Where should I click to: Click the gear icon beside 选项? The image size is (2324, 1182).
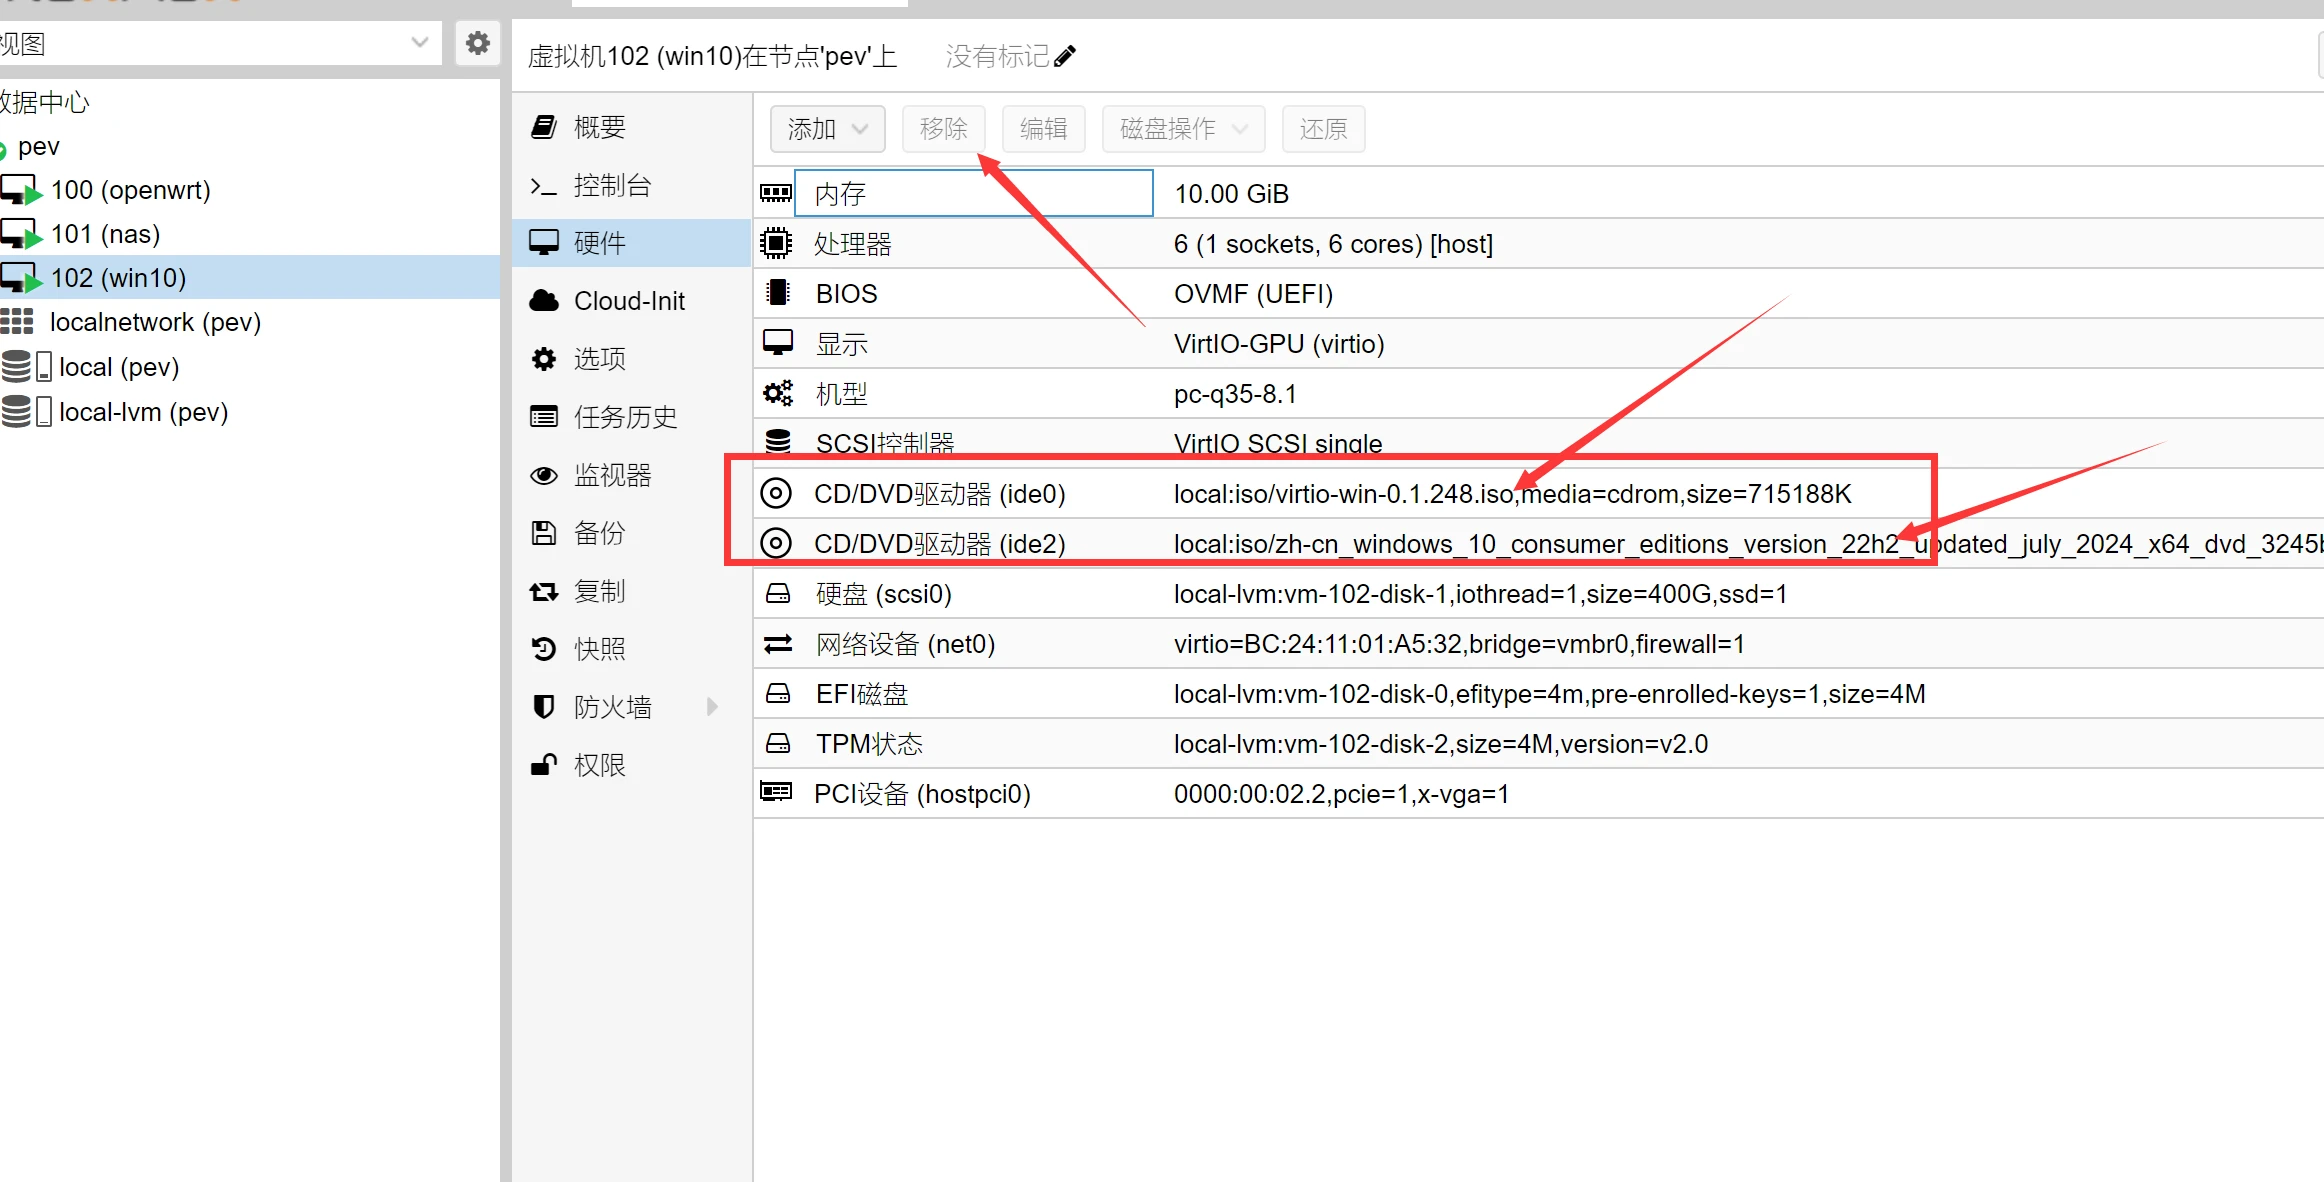[x=544, y=359]
